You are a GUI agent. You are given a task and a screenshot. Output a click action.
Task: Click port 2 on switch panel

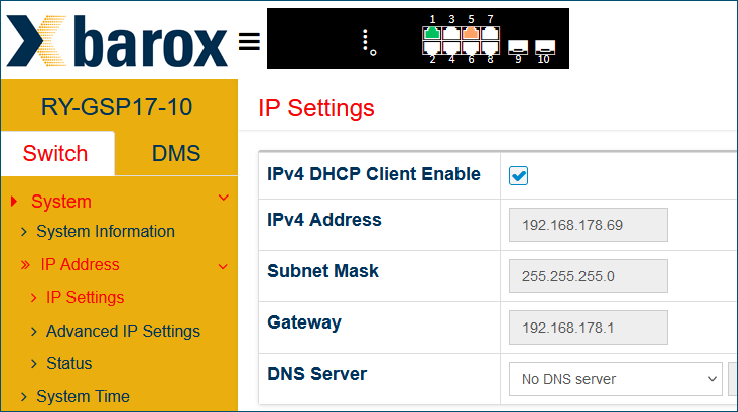click(432, 47)
